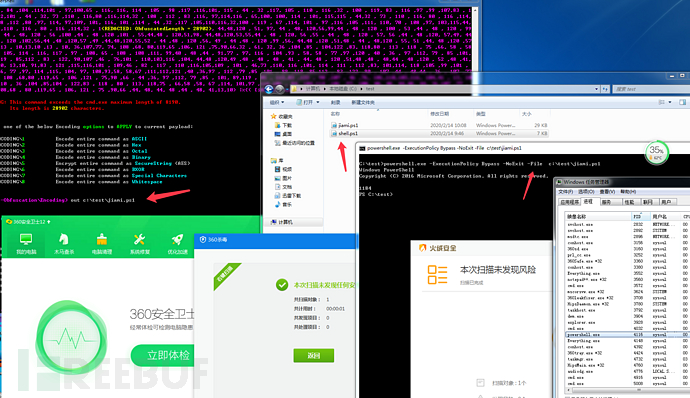This screenshot has width=690, height=398.
Task: Click the 35% memory accelerator ball
Action: pyautogui.click(x=657, y=152)
